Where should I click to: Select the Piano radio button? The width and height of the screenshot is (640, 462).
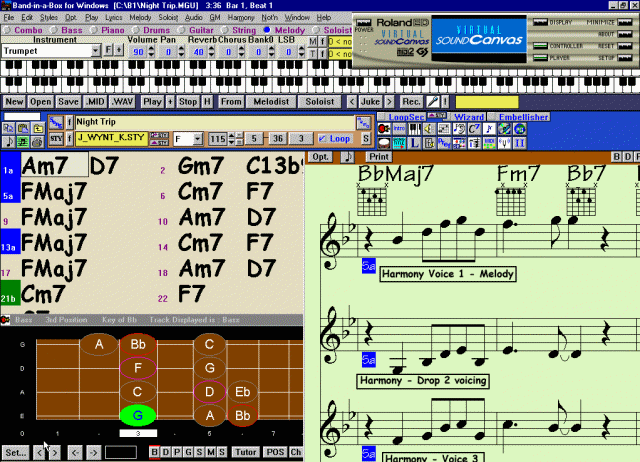click(x=94, y=30)
